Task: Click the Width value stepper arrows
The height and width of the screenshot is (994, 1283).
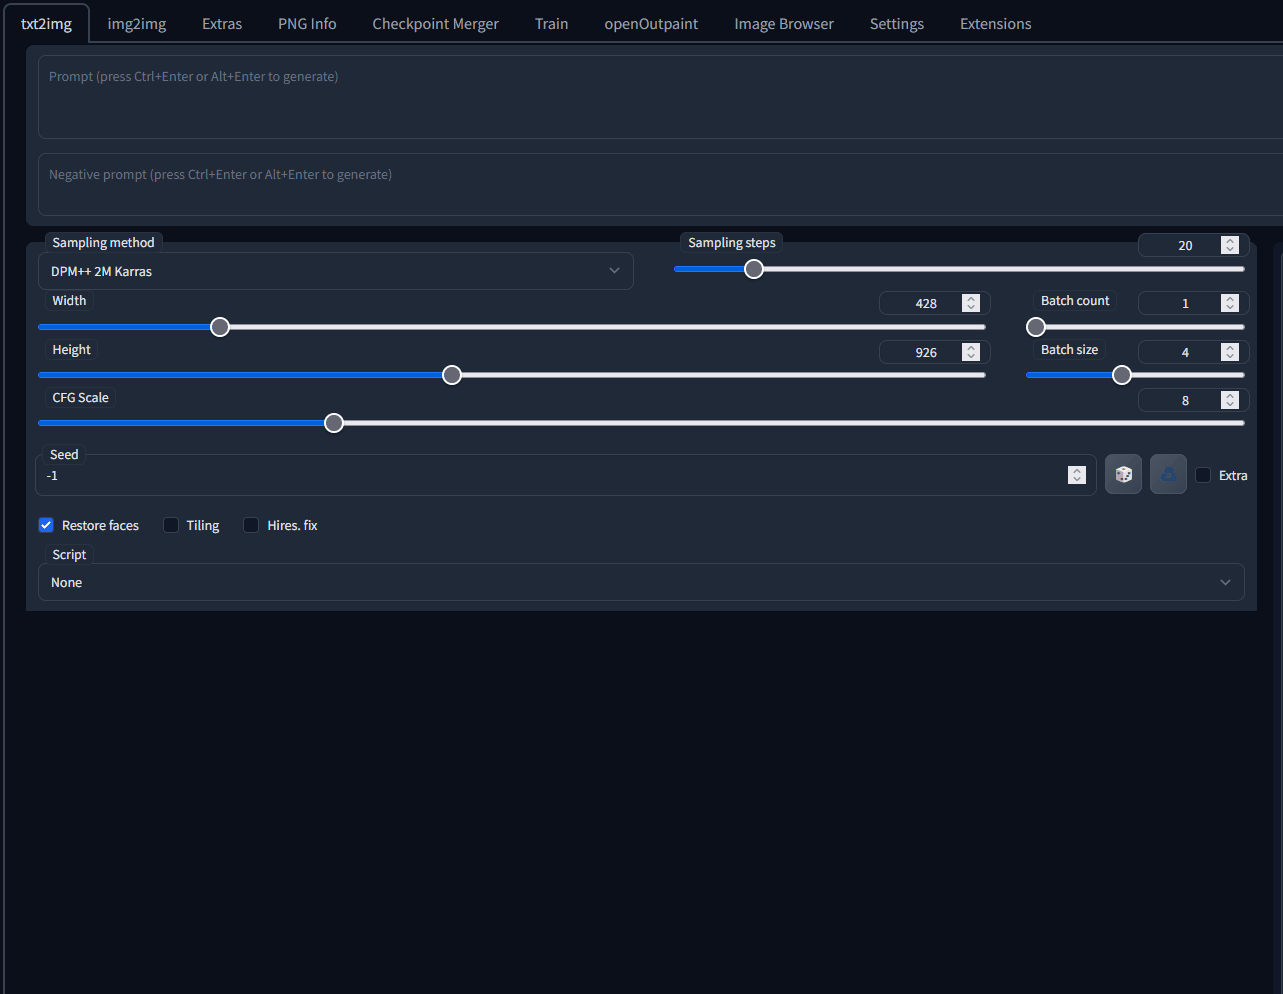Action: (x=971, y=303)
